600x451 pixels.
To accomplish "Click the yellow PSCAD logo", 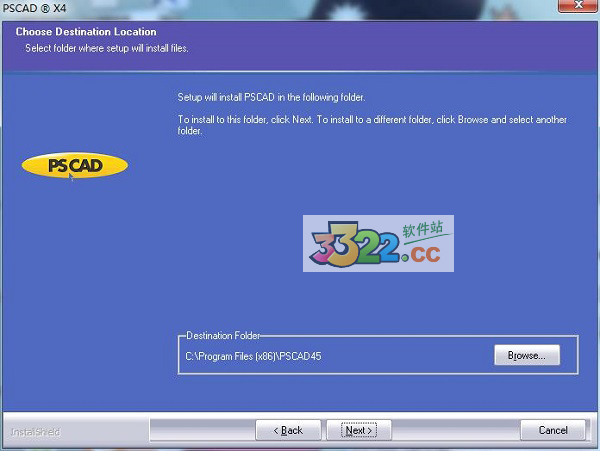I will tap(75, 165).
